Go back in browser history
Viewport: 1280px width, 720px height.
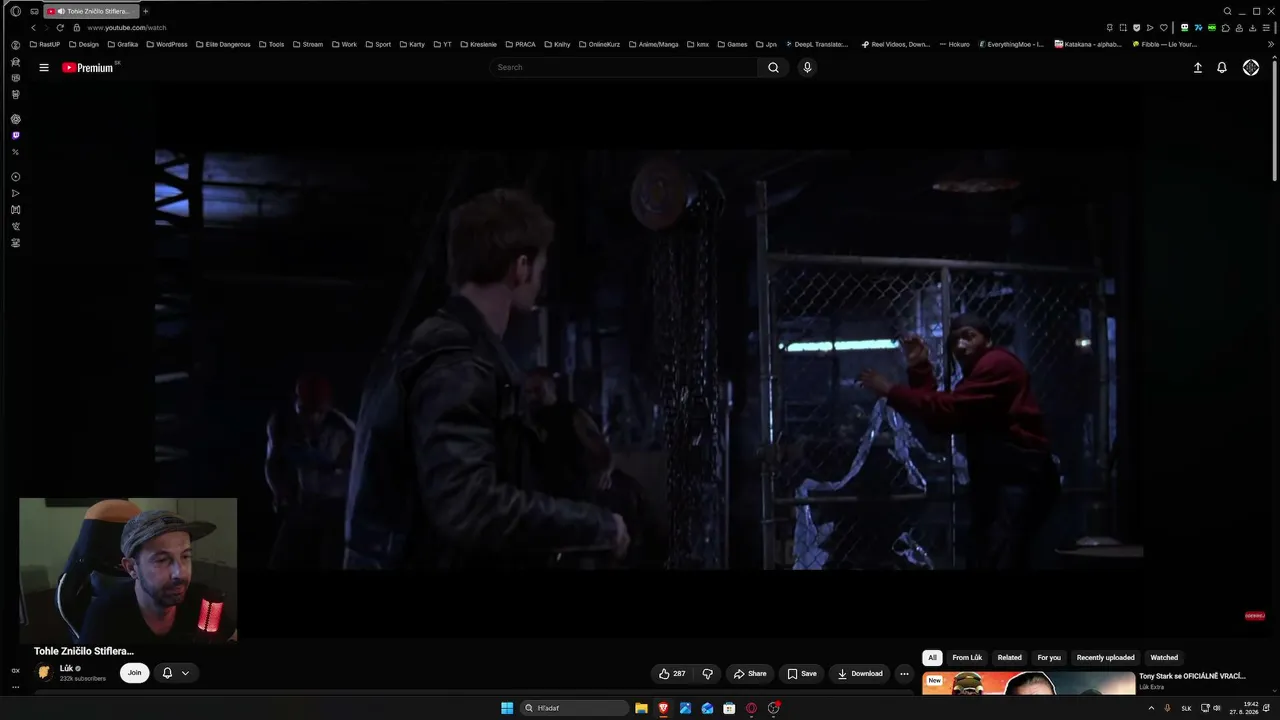tap(33, 28)
